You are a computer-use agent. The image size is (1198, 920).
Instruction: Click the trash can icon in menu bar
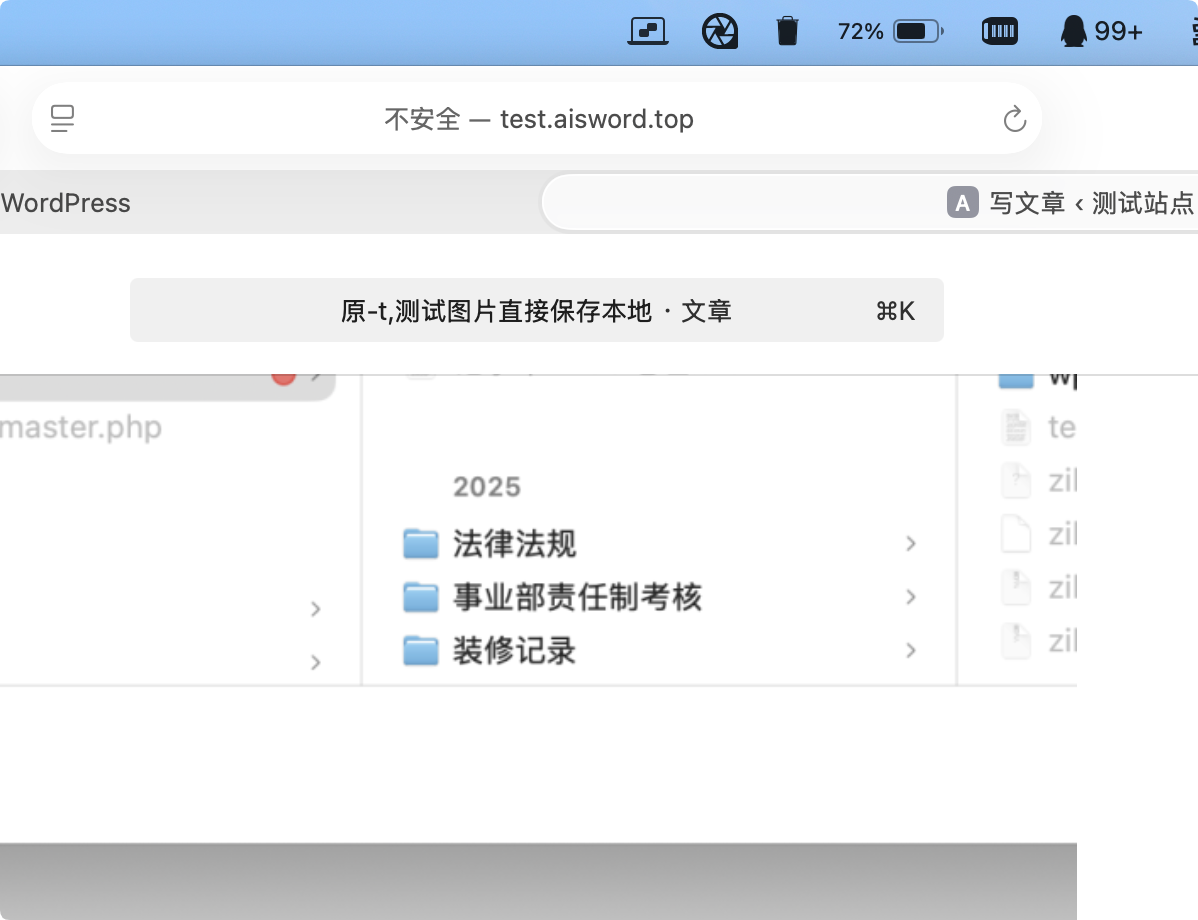788,32
